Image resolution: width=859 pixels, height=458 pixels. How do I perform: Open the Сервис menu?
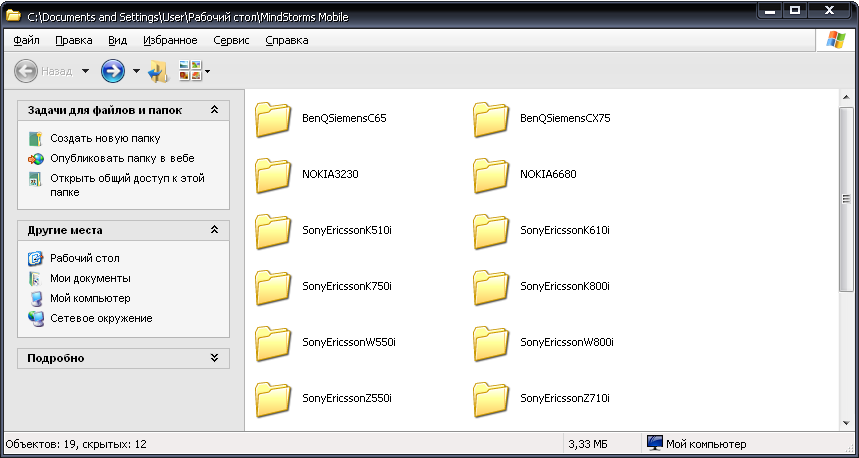click(231, 41)
